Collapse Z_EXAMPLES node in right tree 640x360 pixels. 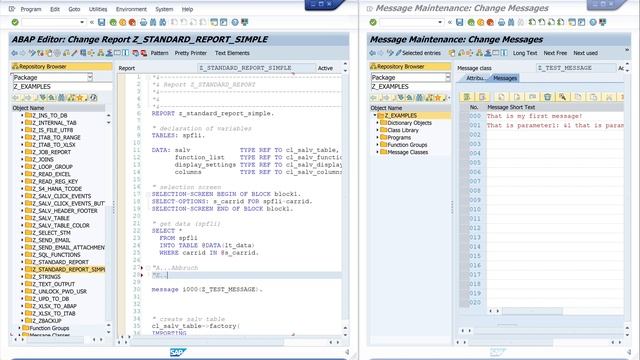click(375, 116)
